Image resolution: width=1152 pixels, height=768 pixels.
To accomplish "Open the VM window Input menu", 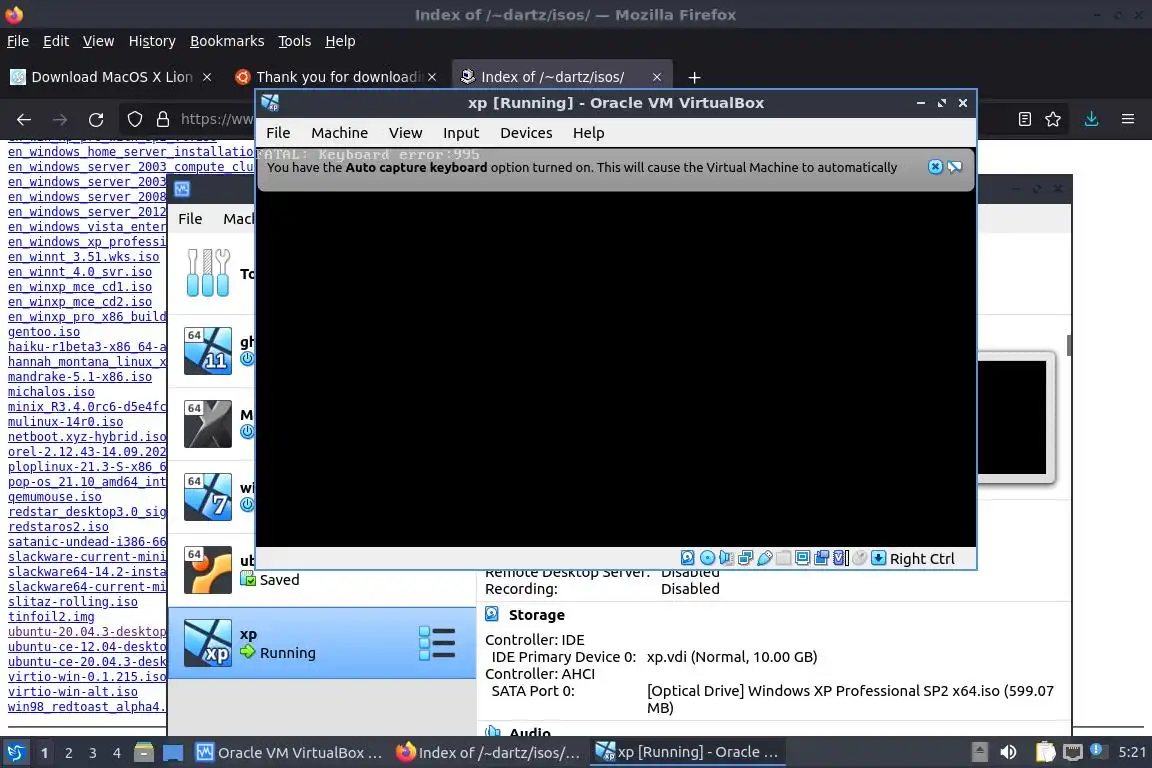I will coord(461,133).
